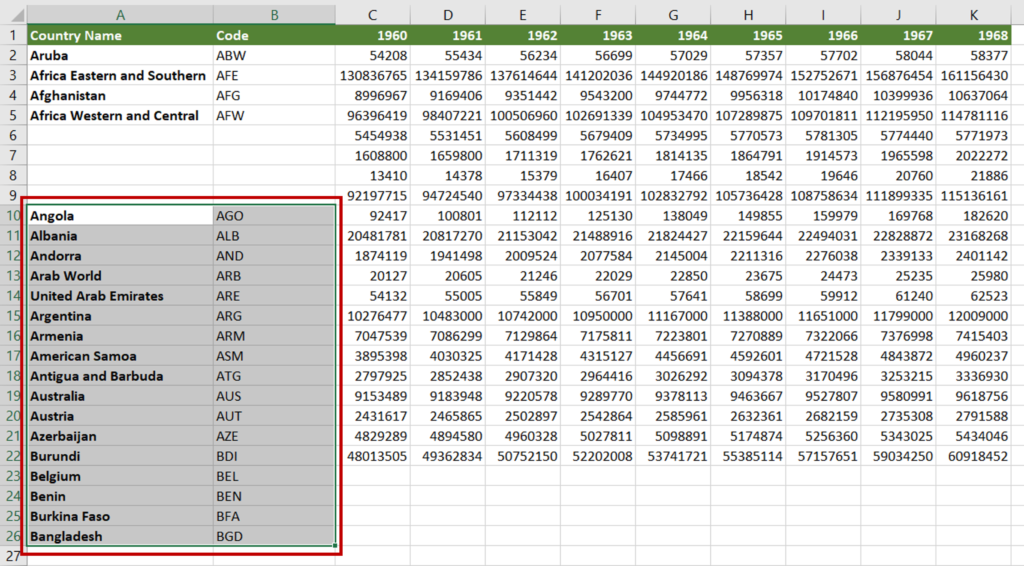The width and height of the screenshot is (1024, 566).
Task: Click the BEL code cell
Action: (x=274, y=476)
